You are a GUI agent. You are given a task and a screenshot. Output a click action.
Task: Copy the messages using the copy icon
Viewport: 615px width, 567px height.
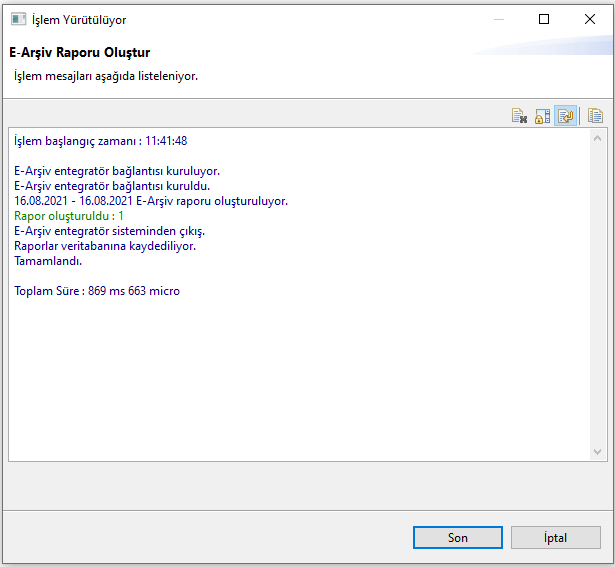click(x=596, y=116)
